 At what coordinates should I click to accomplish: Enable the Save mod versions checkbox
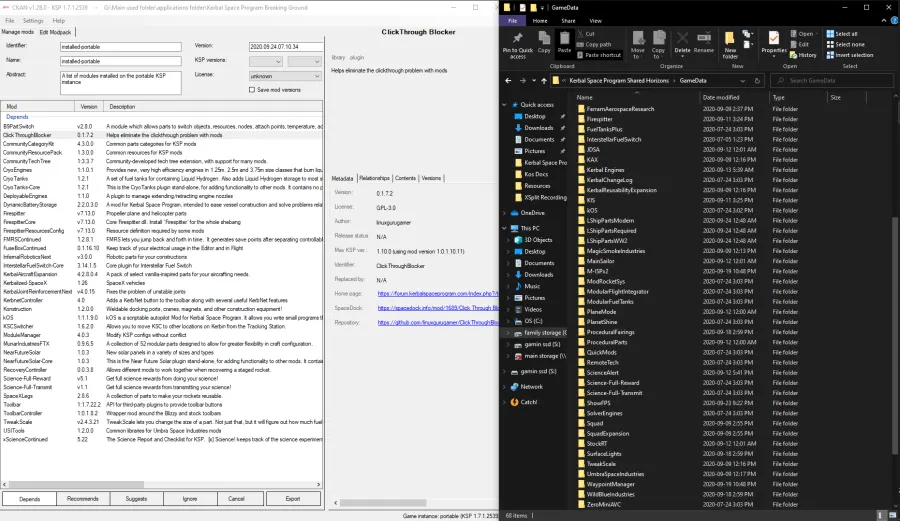252,90
